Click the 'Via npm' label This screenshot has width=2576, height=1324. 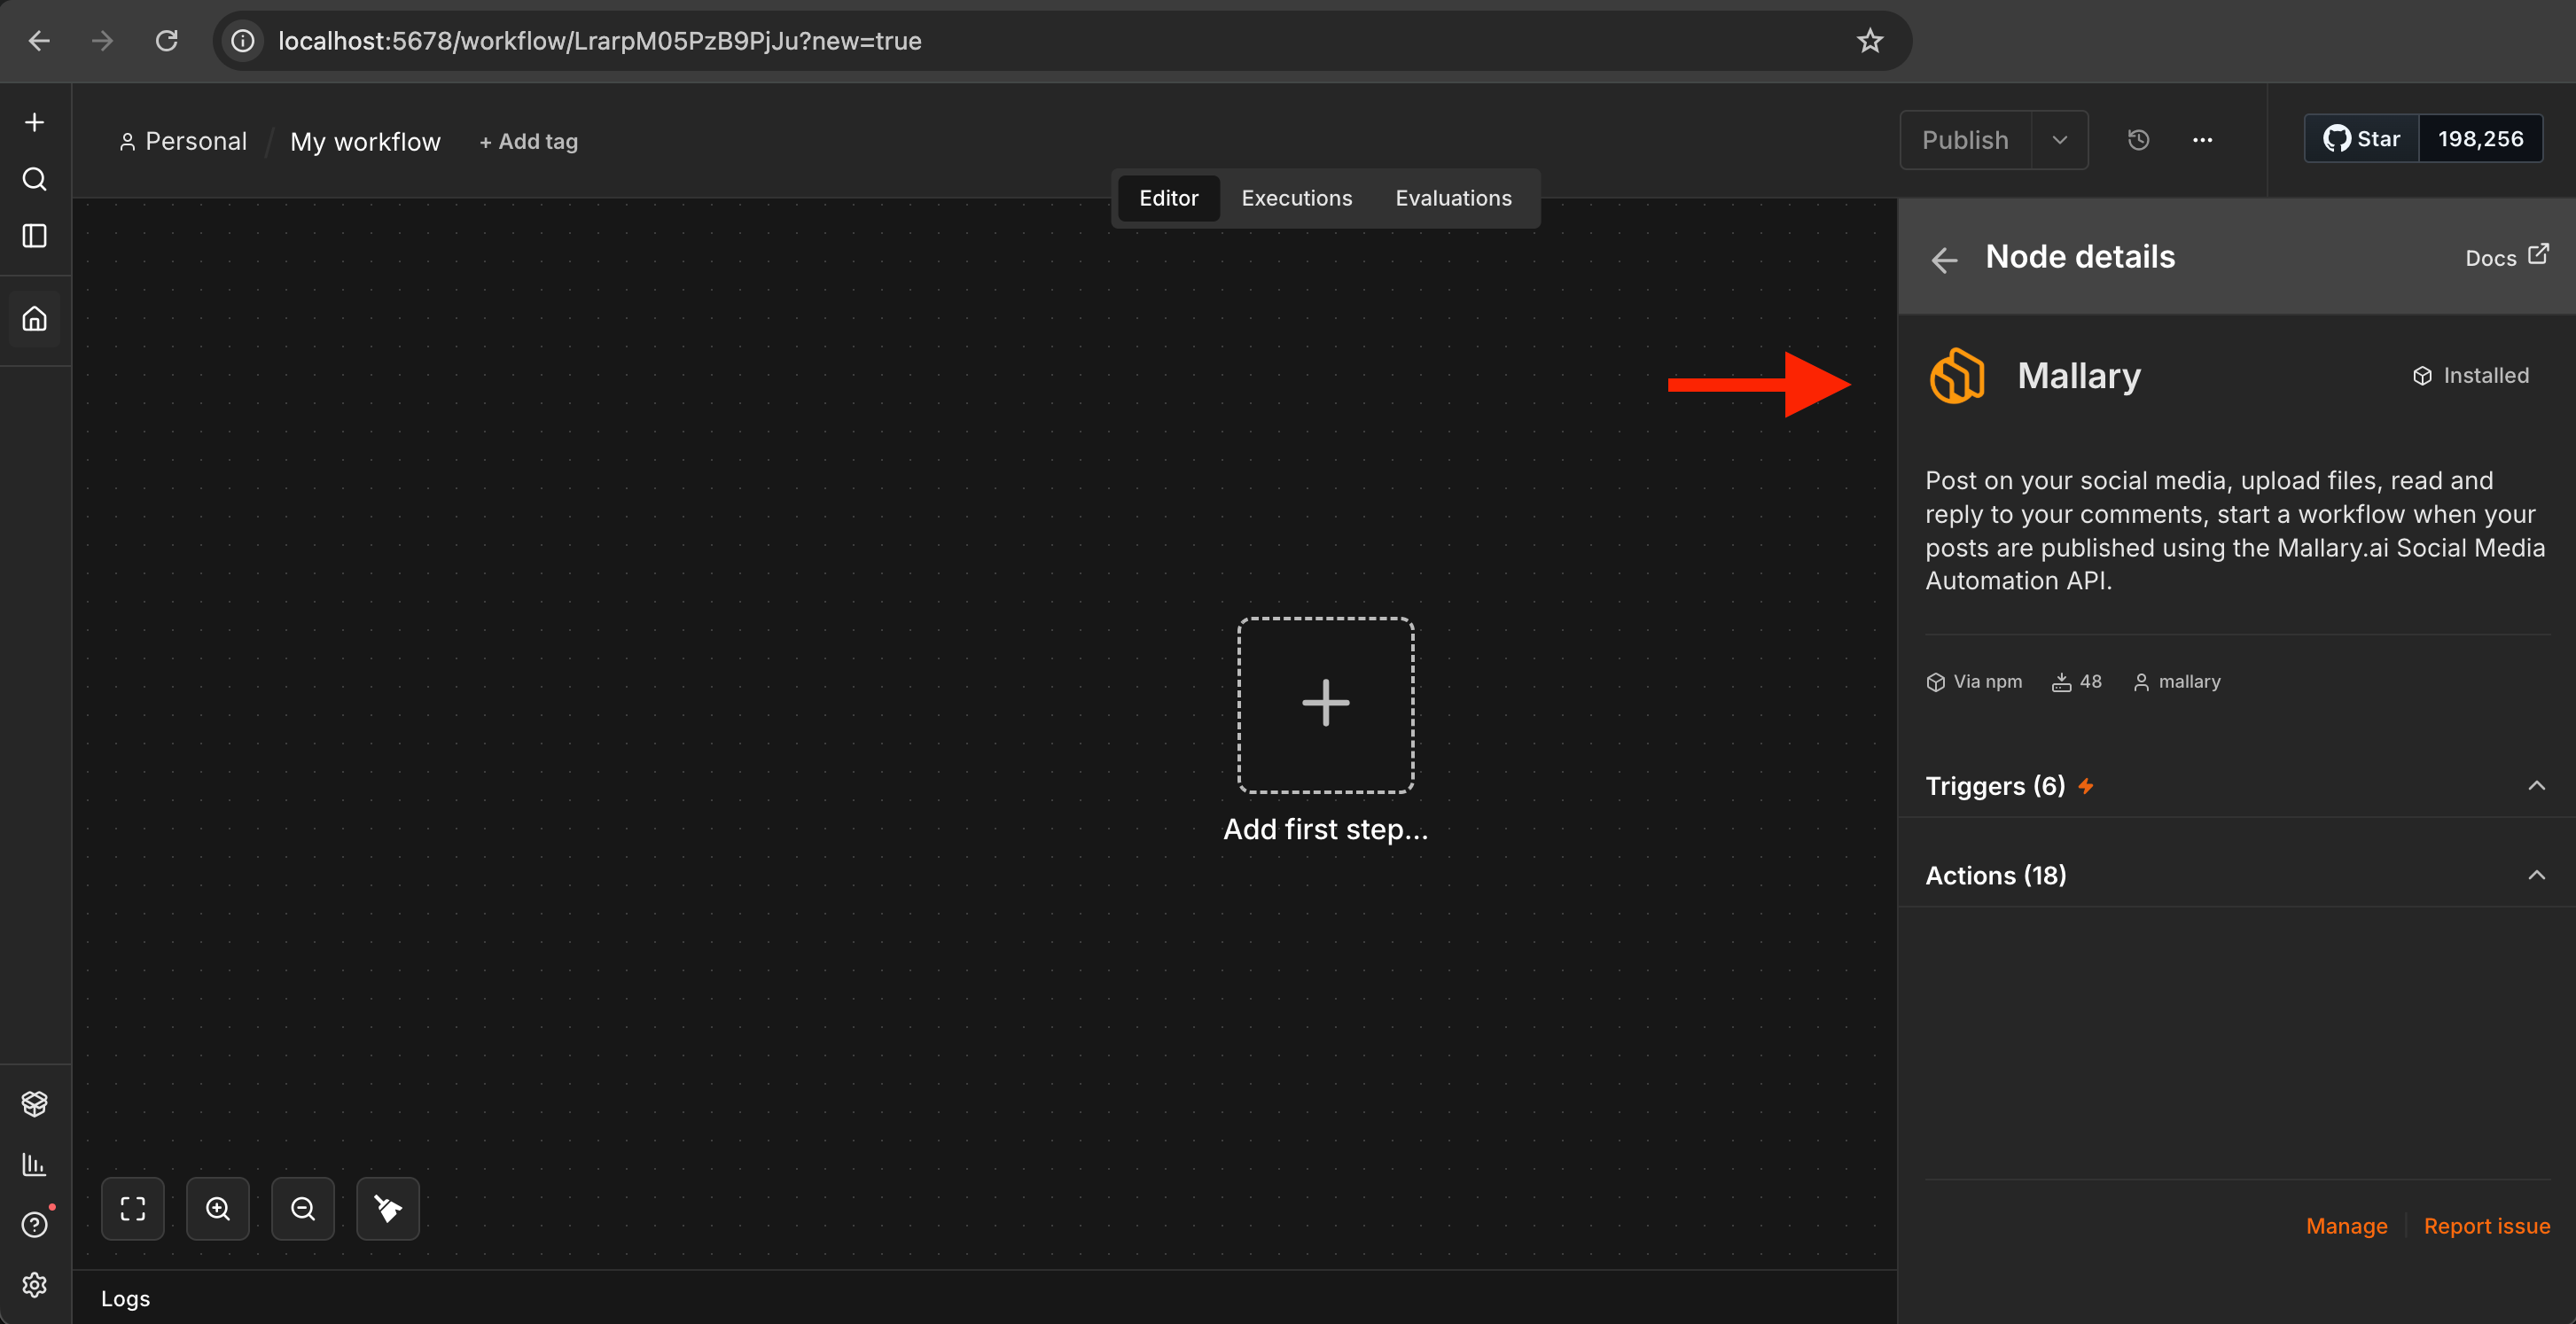click(1974, 682)
